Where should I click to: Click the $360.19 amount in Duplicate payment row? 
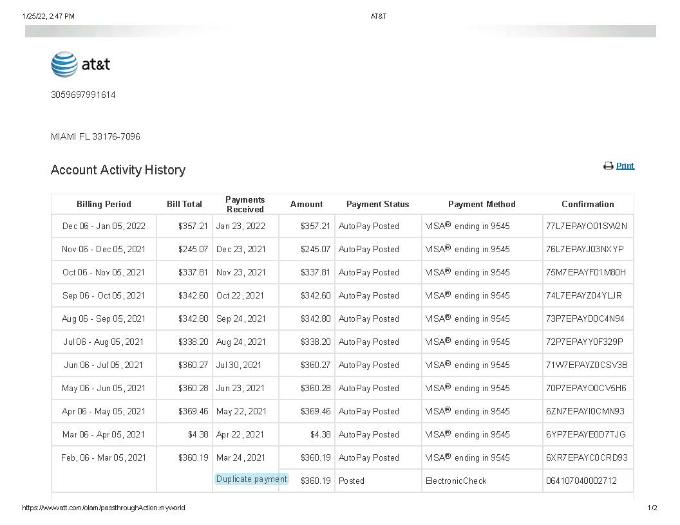[315, 481]
